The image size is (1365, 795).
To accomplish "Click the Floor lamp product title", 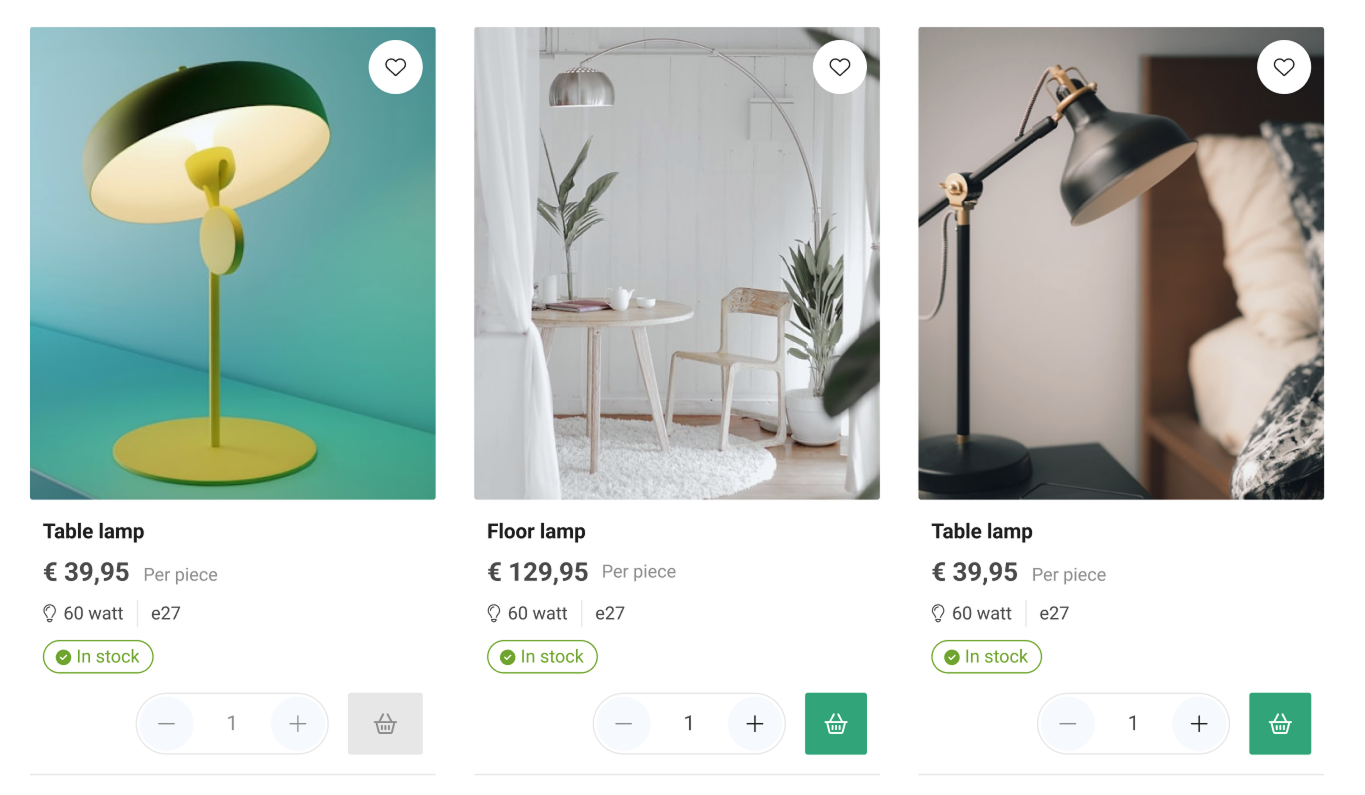I will [x=536, y=531].
